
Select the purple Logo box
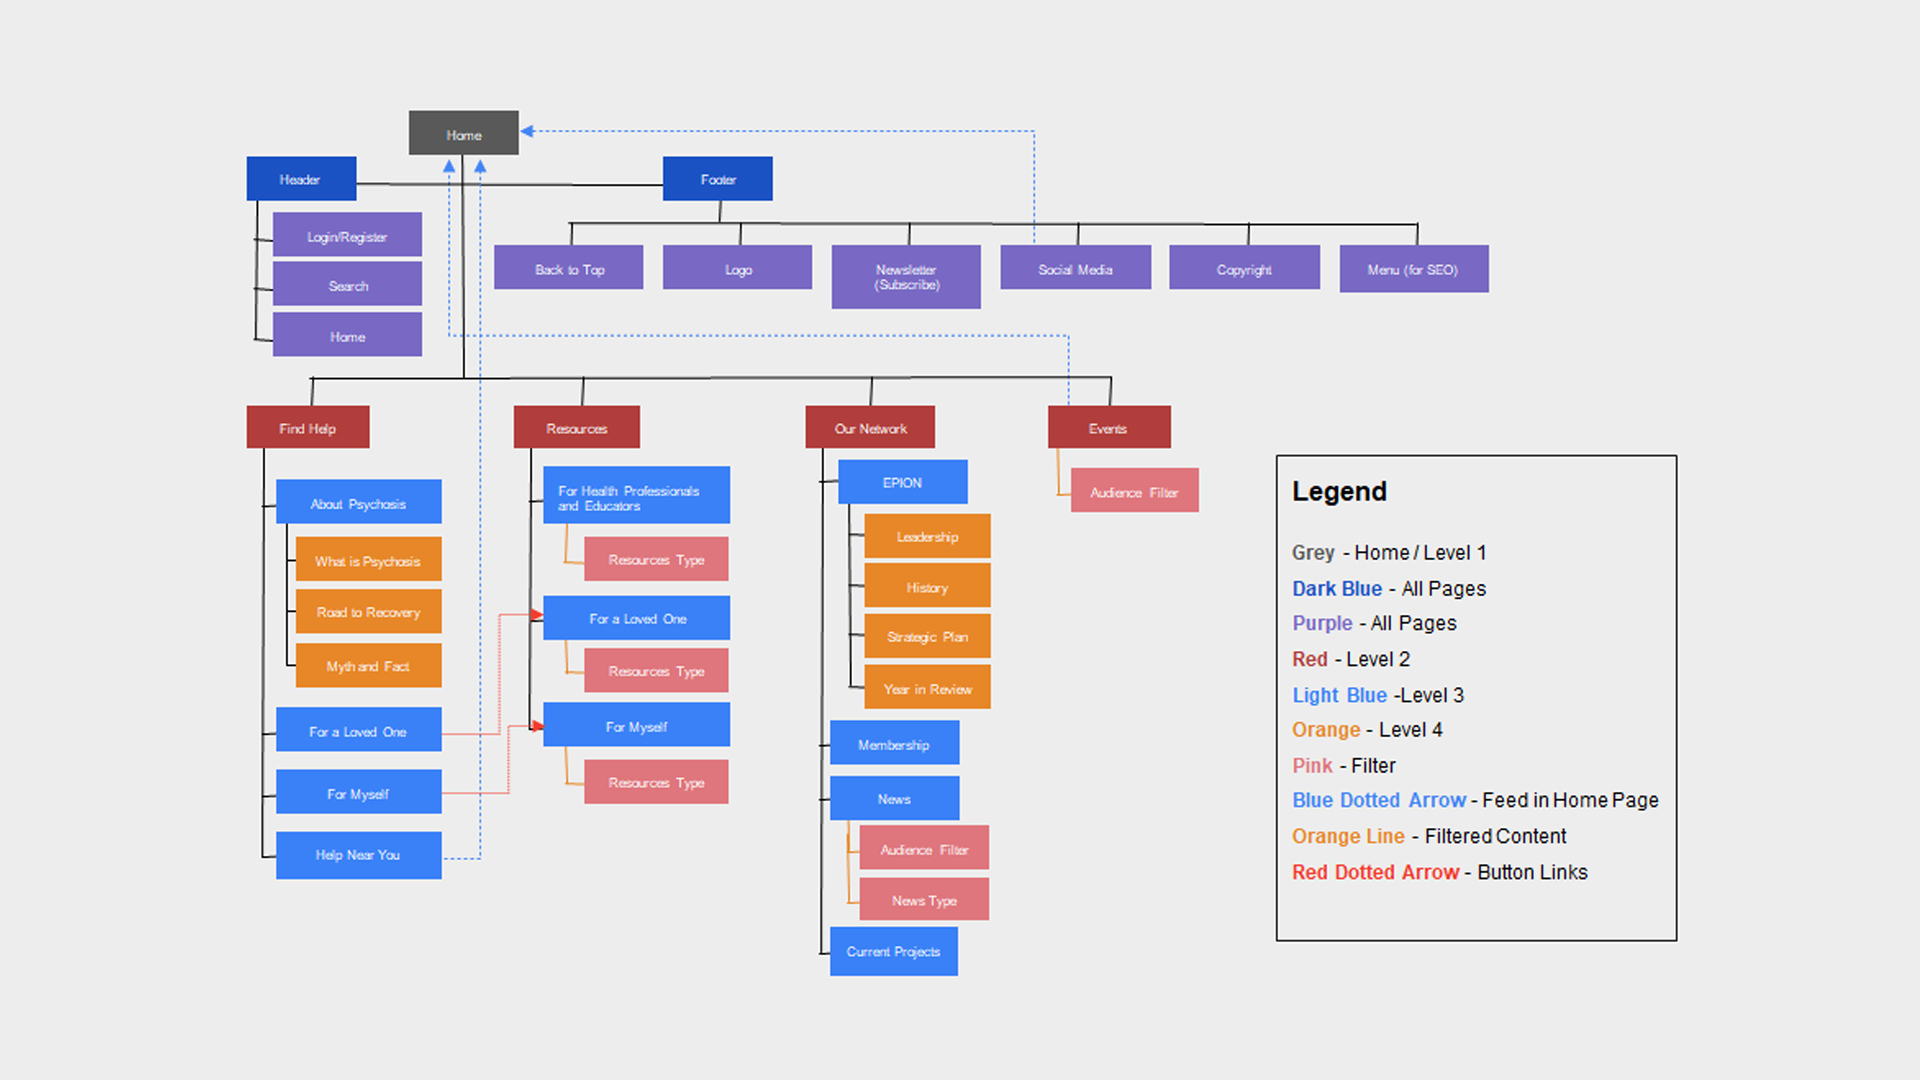click(x=737, y=268)
